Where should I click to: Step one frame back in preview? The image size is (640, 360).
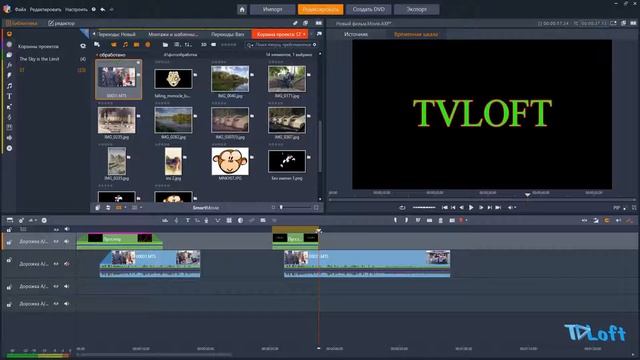coord(462,208)
